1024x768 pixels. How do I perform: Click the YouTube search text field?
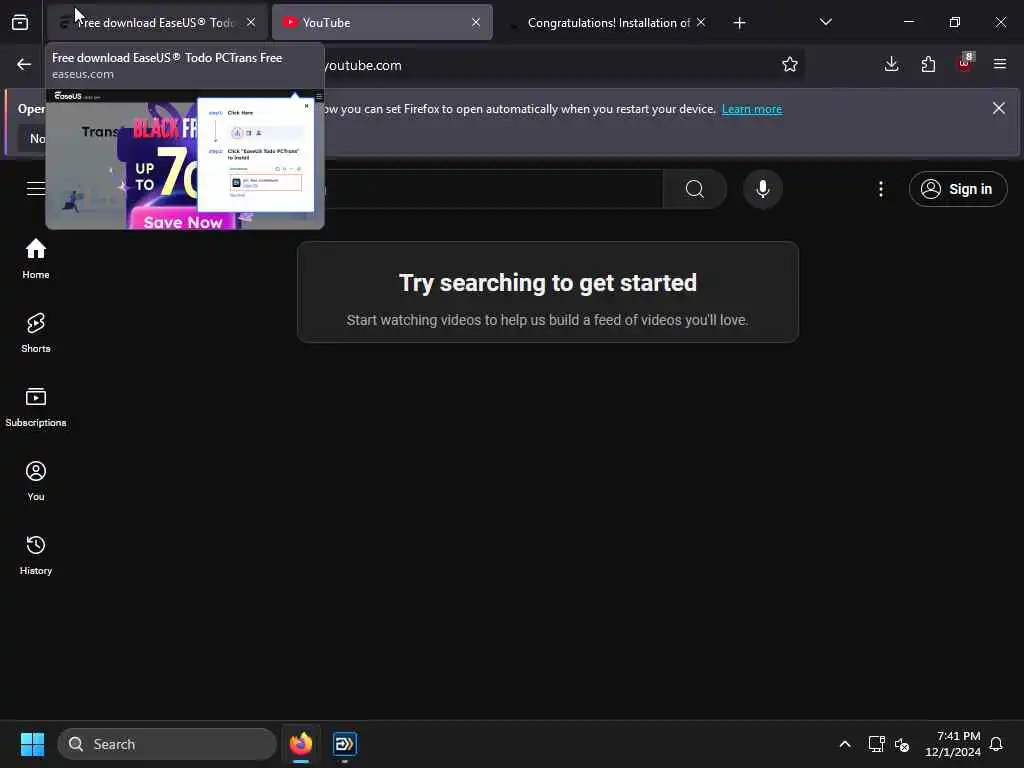coord(494,189)
